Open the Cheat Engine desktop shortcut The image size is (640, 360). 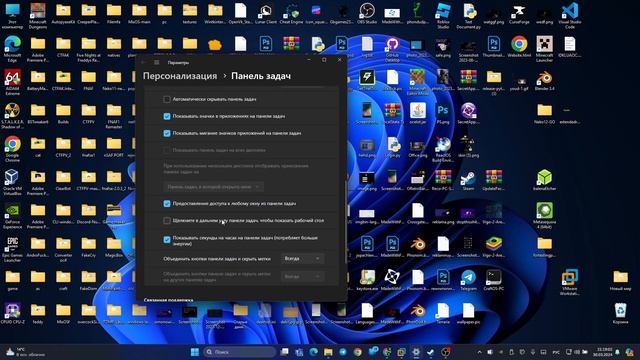291,14
